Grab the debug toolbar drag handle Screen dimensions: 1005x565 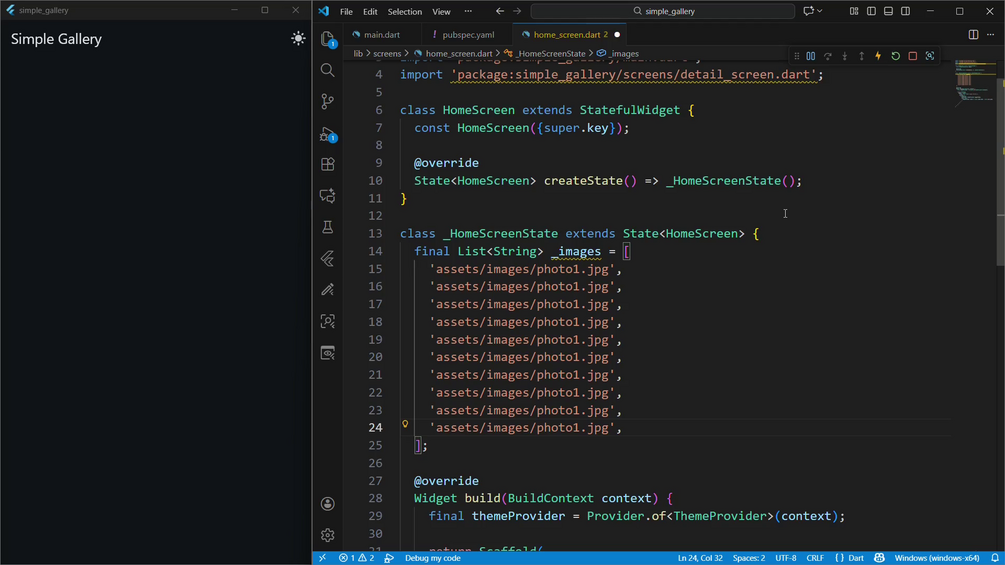click(x=797, y=56)
